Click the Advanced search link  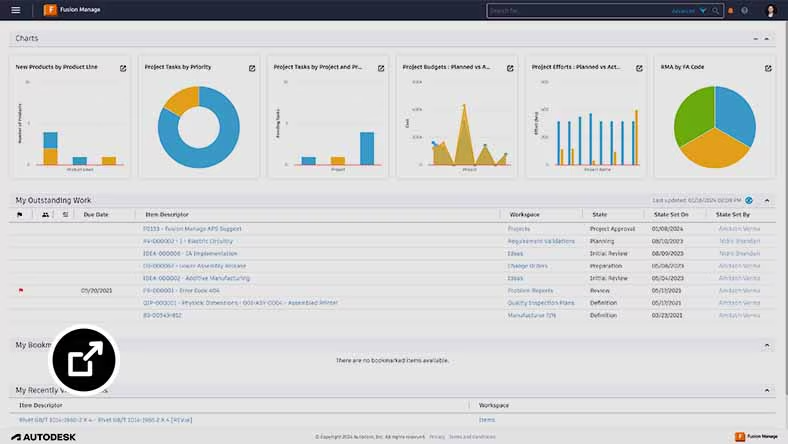coord(683,11)
